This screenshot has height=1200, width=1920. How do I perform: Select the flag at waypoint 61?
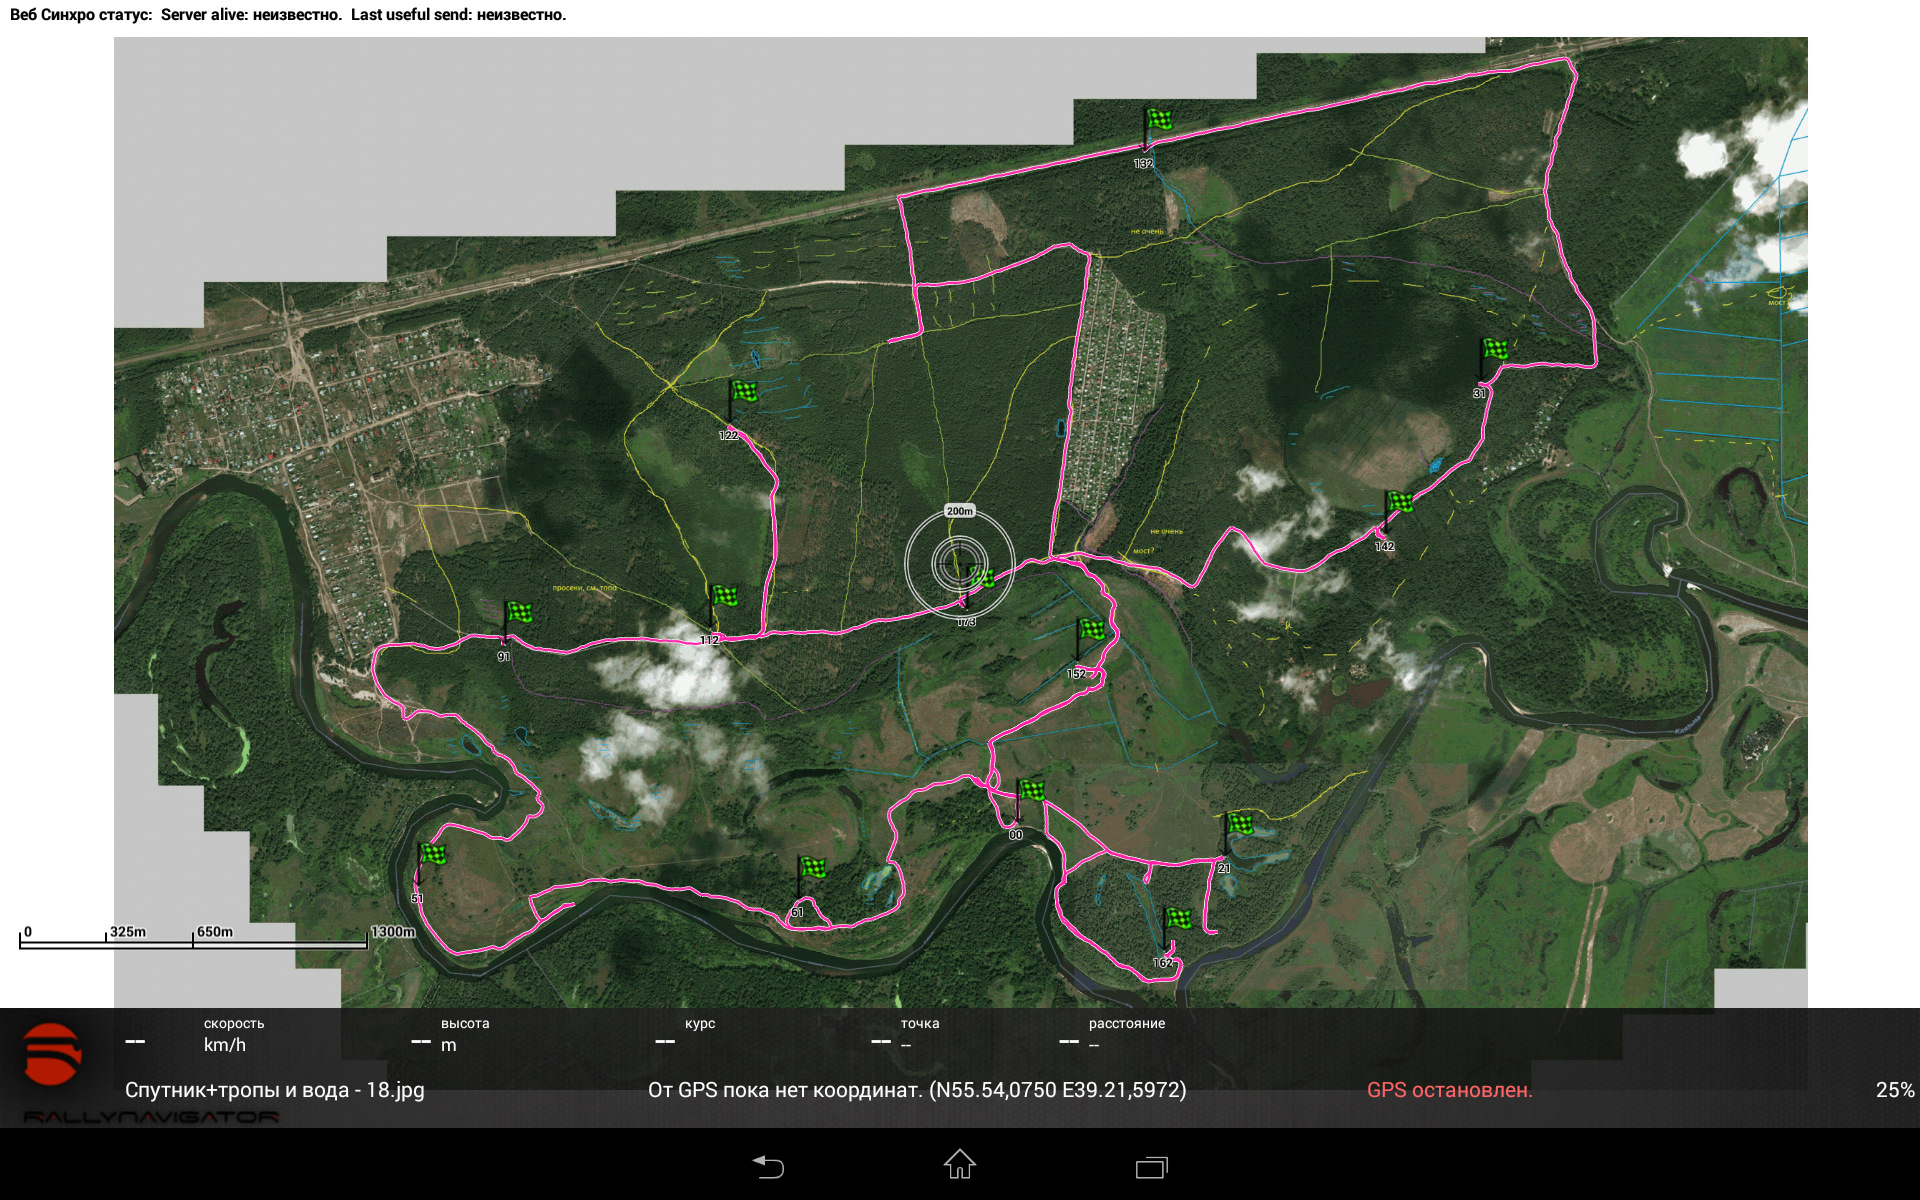[811, 869]
